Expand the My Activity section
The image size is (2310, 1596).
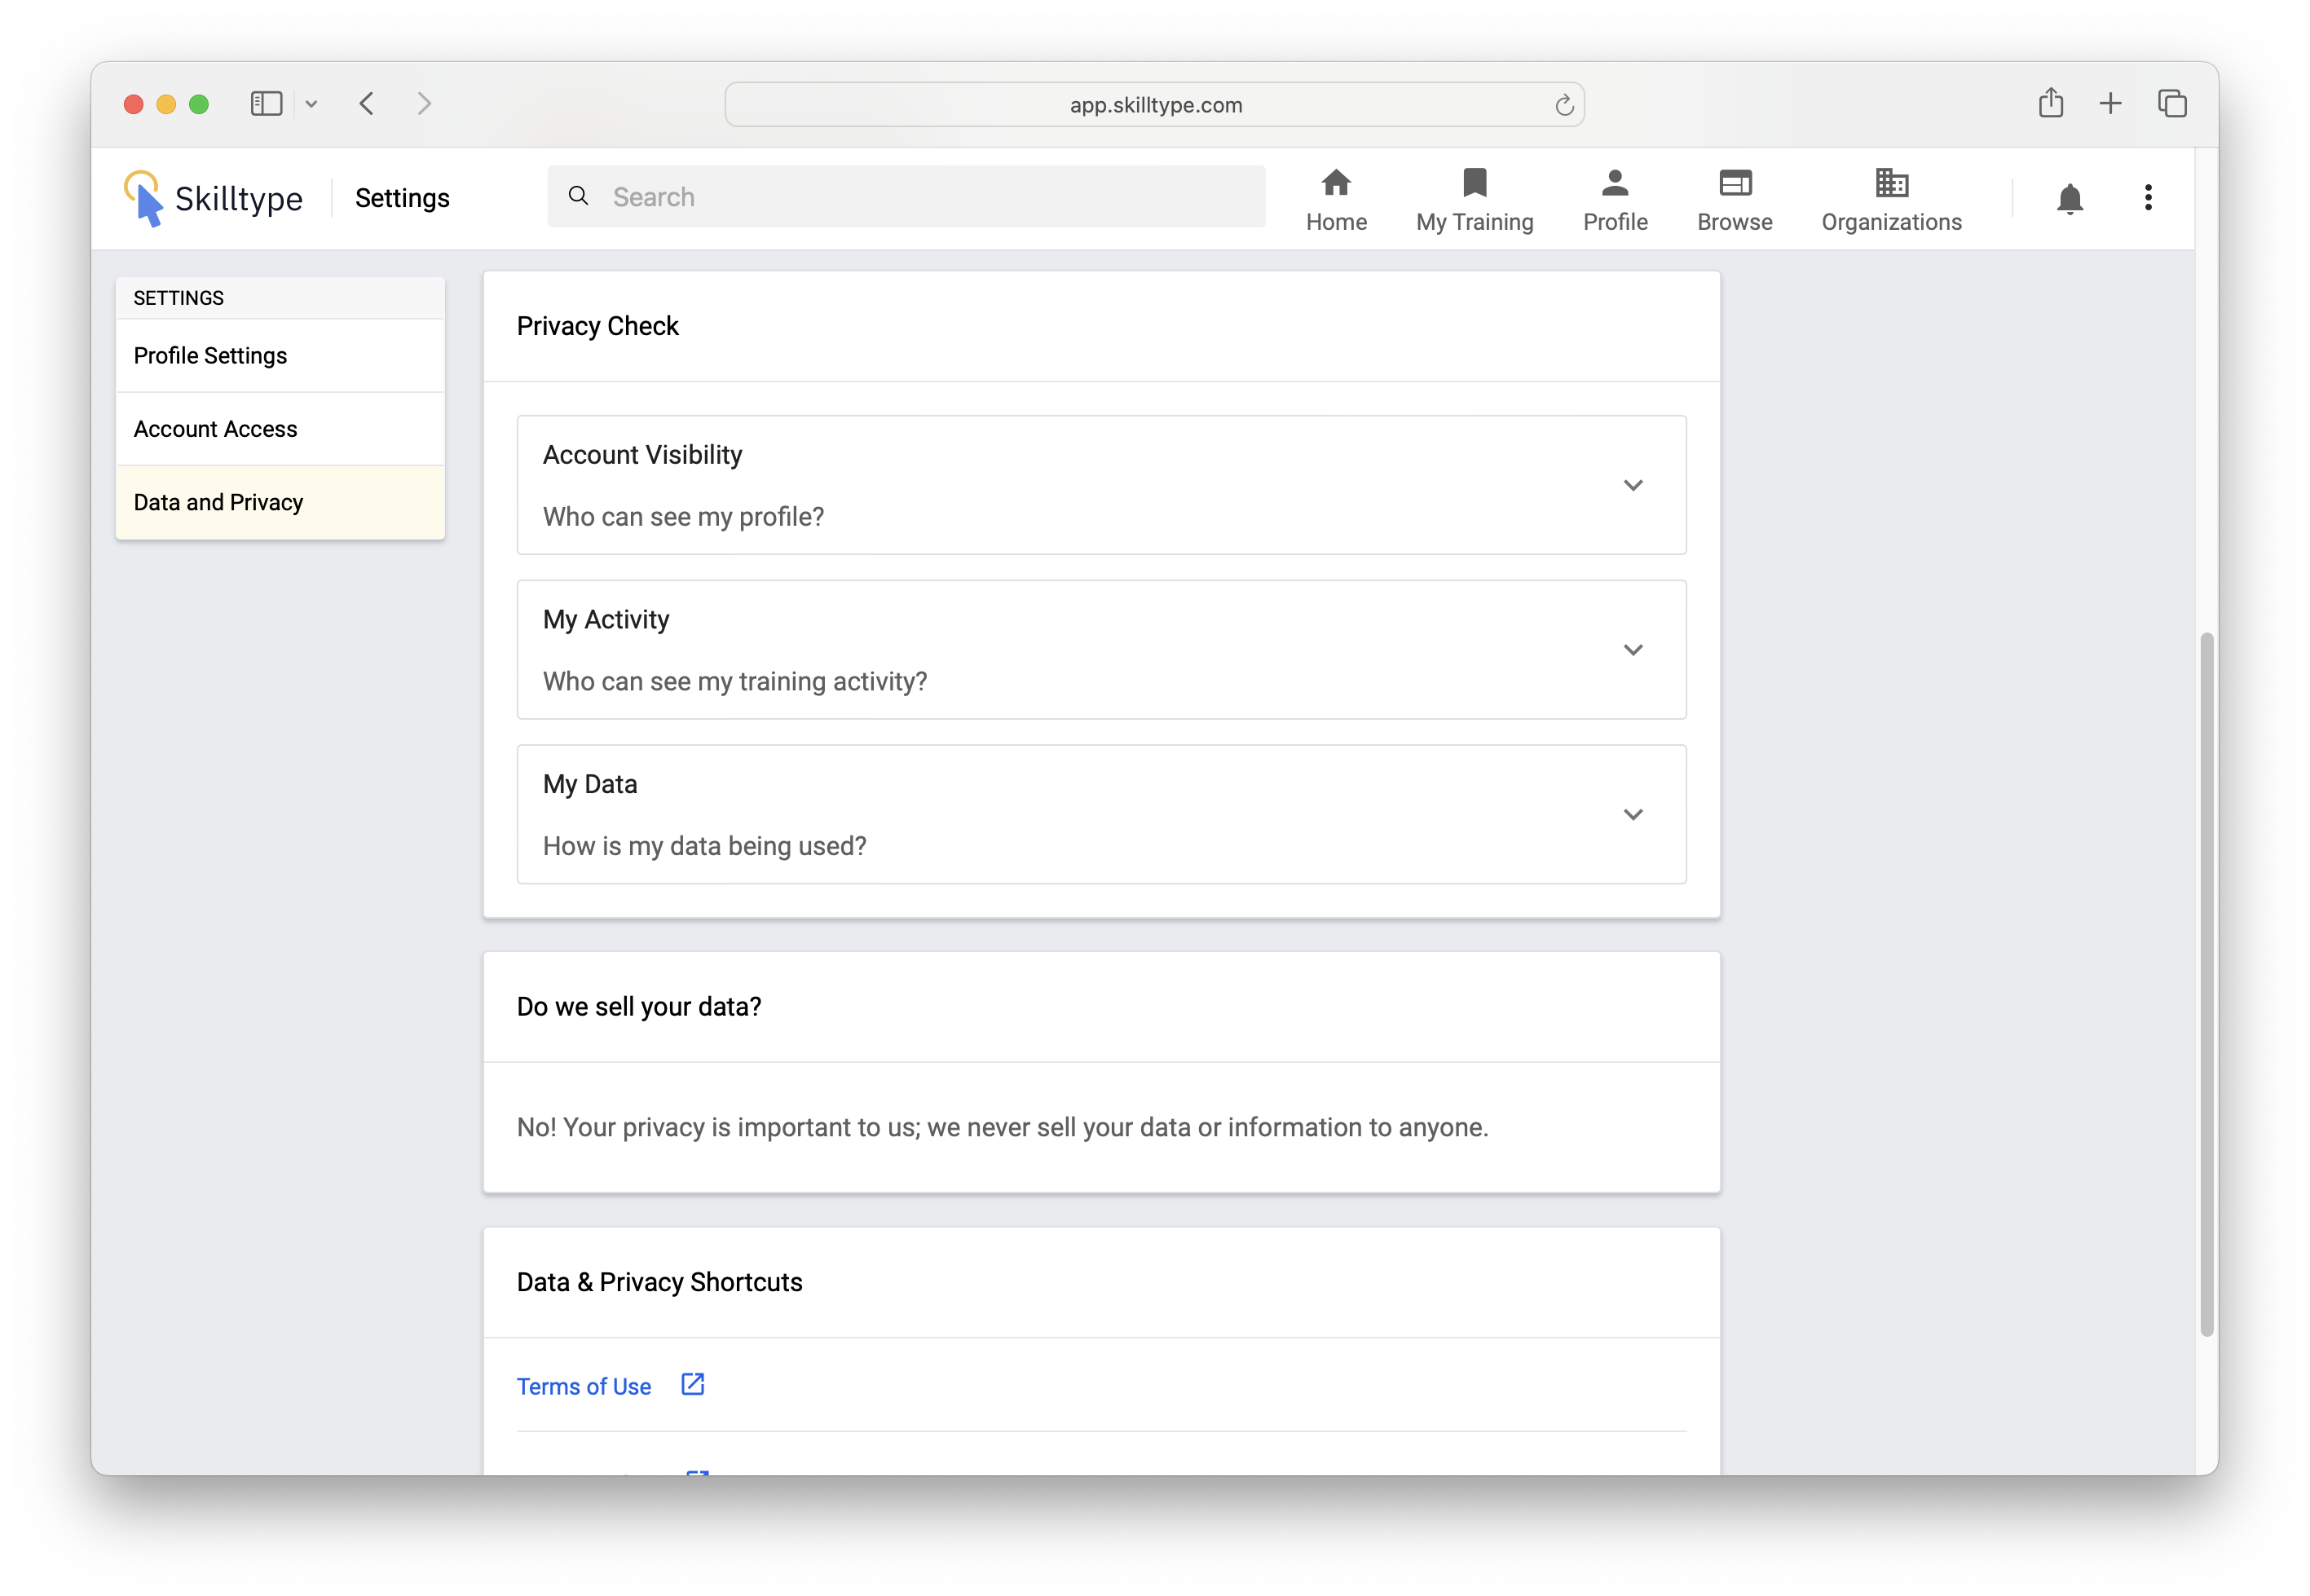[x=1632, y=650]
